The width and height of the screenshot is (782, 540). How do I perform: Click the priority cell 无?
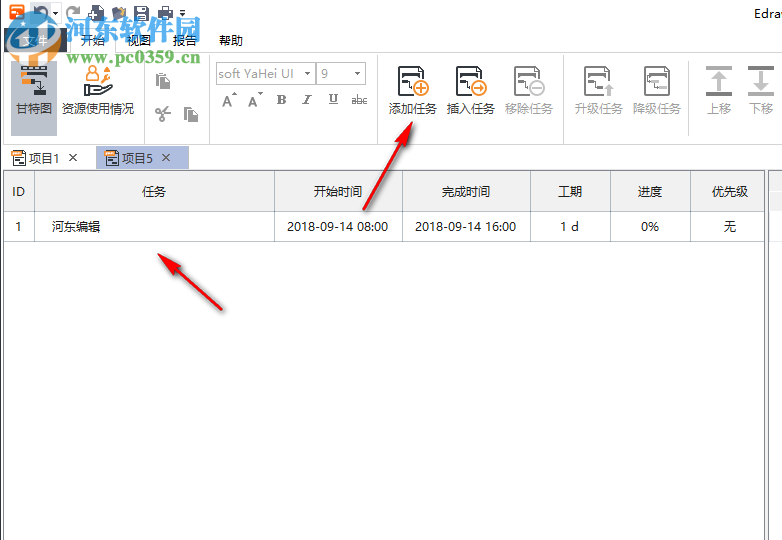coord(728,227)
